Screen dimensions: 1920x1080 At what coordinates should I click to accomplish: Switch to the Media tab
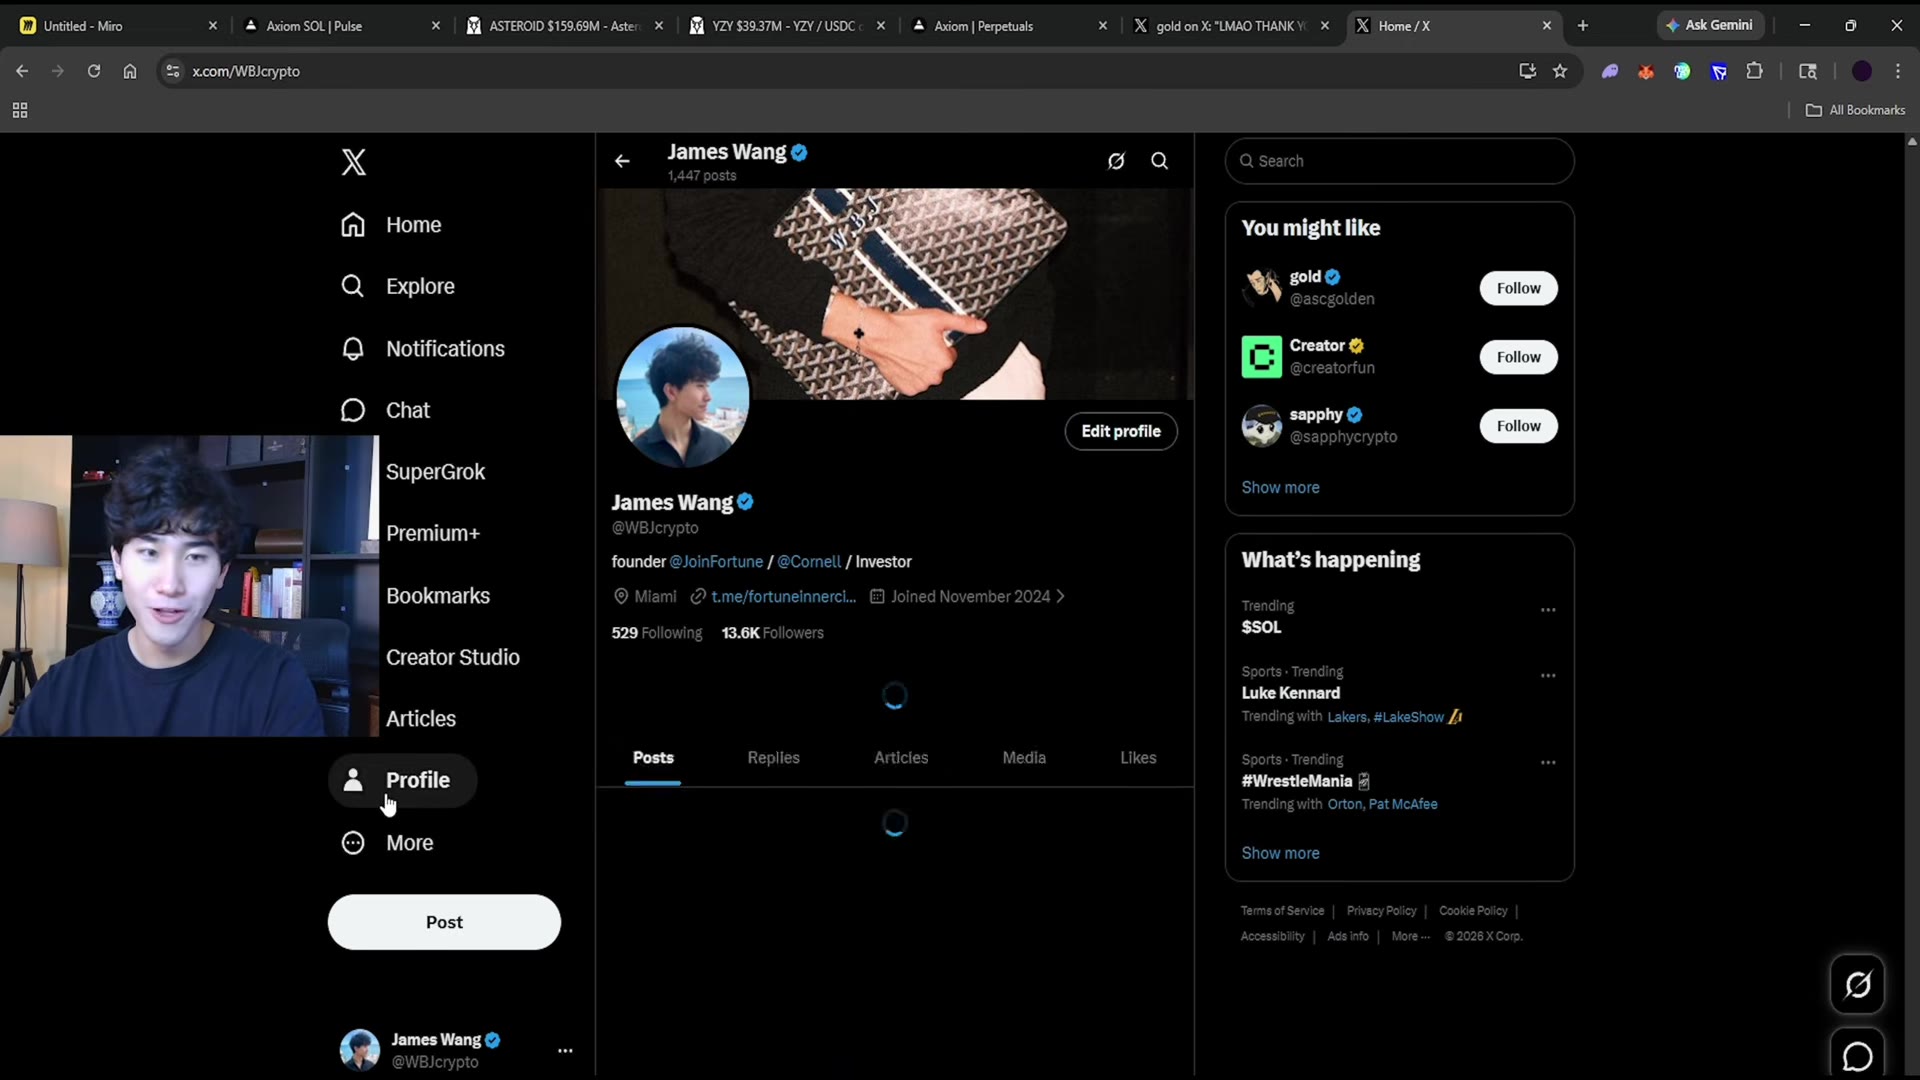(1024, 758)
